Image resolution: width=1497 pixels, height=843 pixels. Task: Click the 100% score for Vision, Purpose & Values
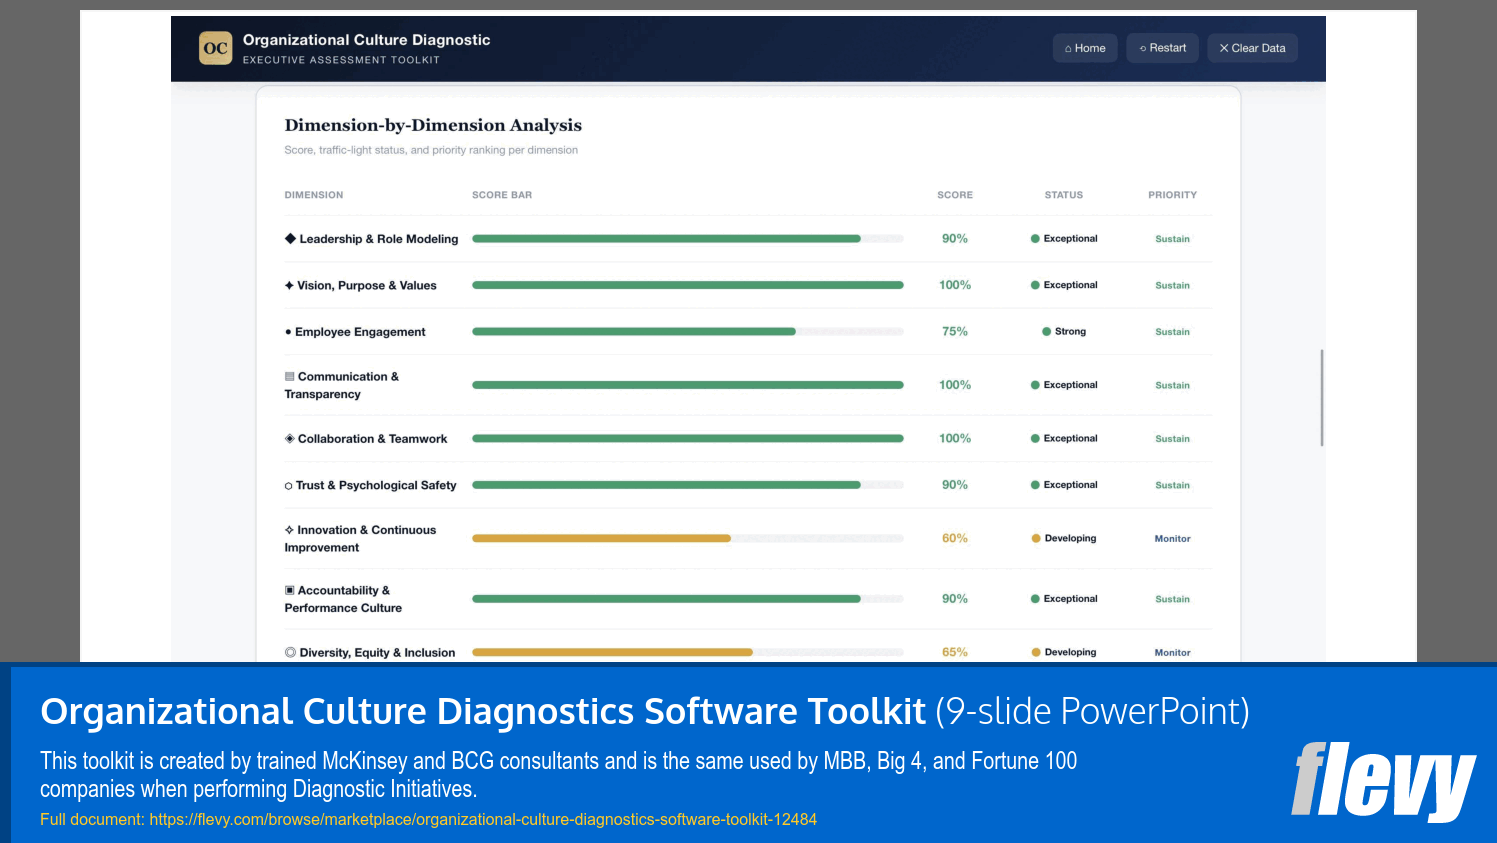pos(955,285)
